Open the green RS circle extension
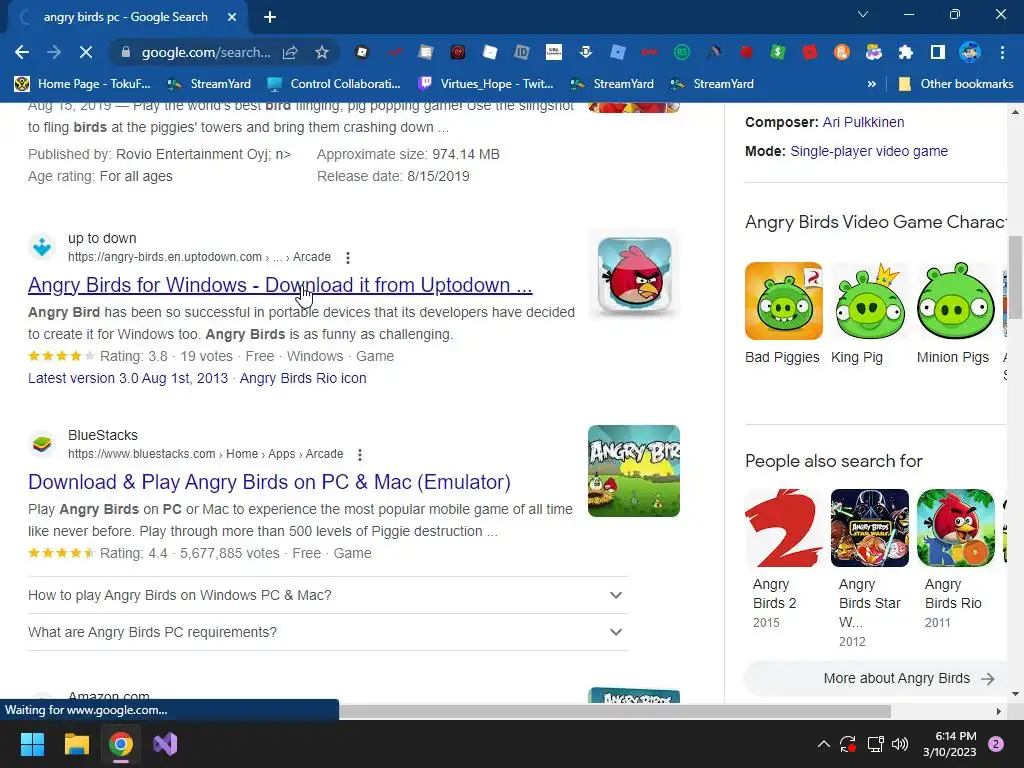 pos(681,52)
